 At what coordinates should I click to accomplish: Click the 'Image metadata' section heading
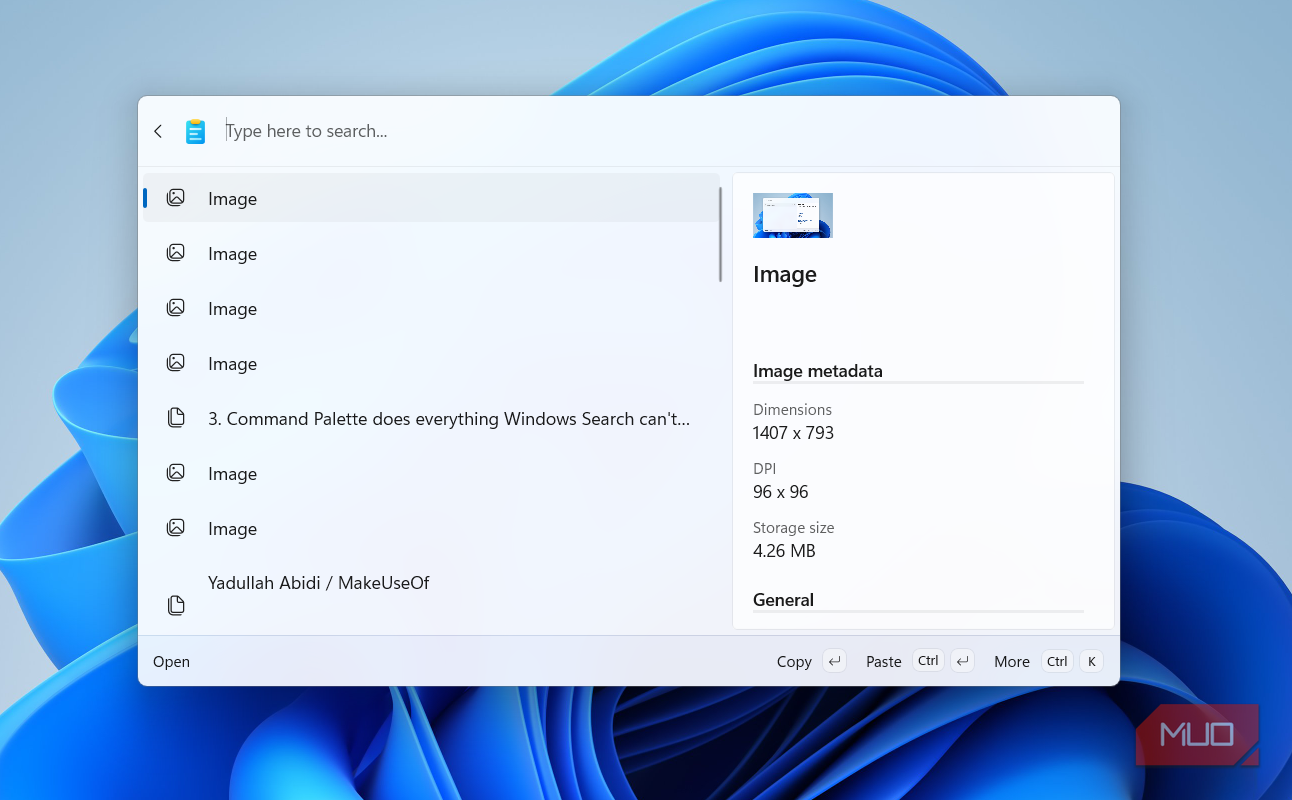click(x=818, y=371)
